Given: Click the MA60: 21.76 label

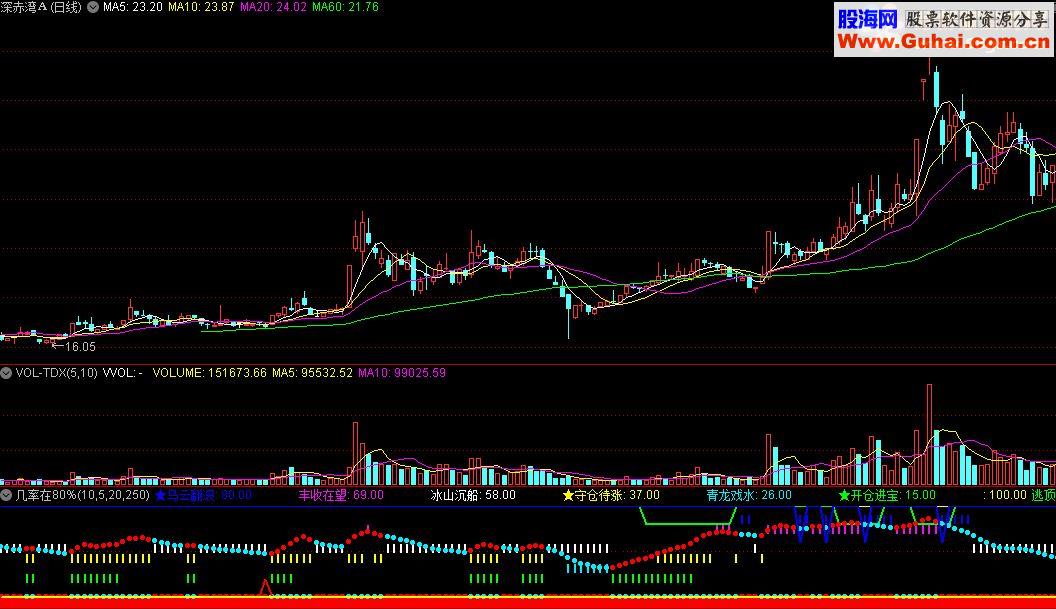Looking at the screenshot, I should 345,7.
